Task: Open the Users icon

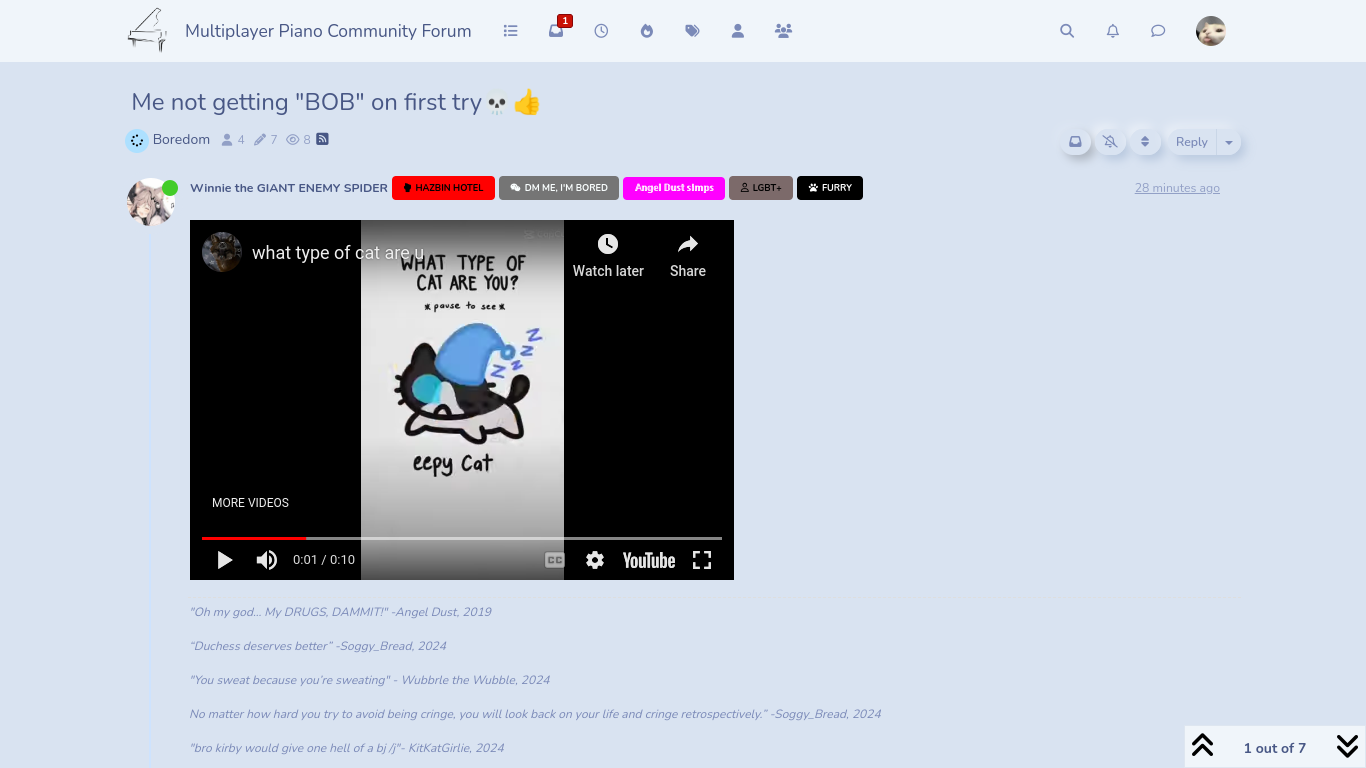Action: [x=738, y=31]
